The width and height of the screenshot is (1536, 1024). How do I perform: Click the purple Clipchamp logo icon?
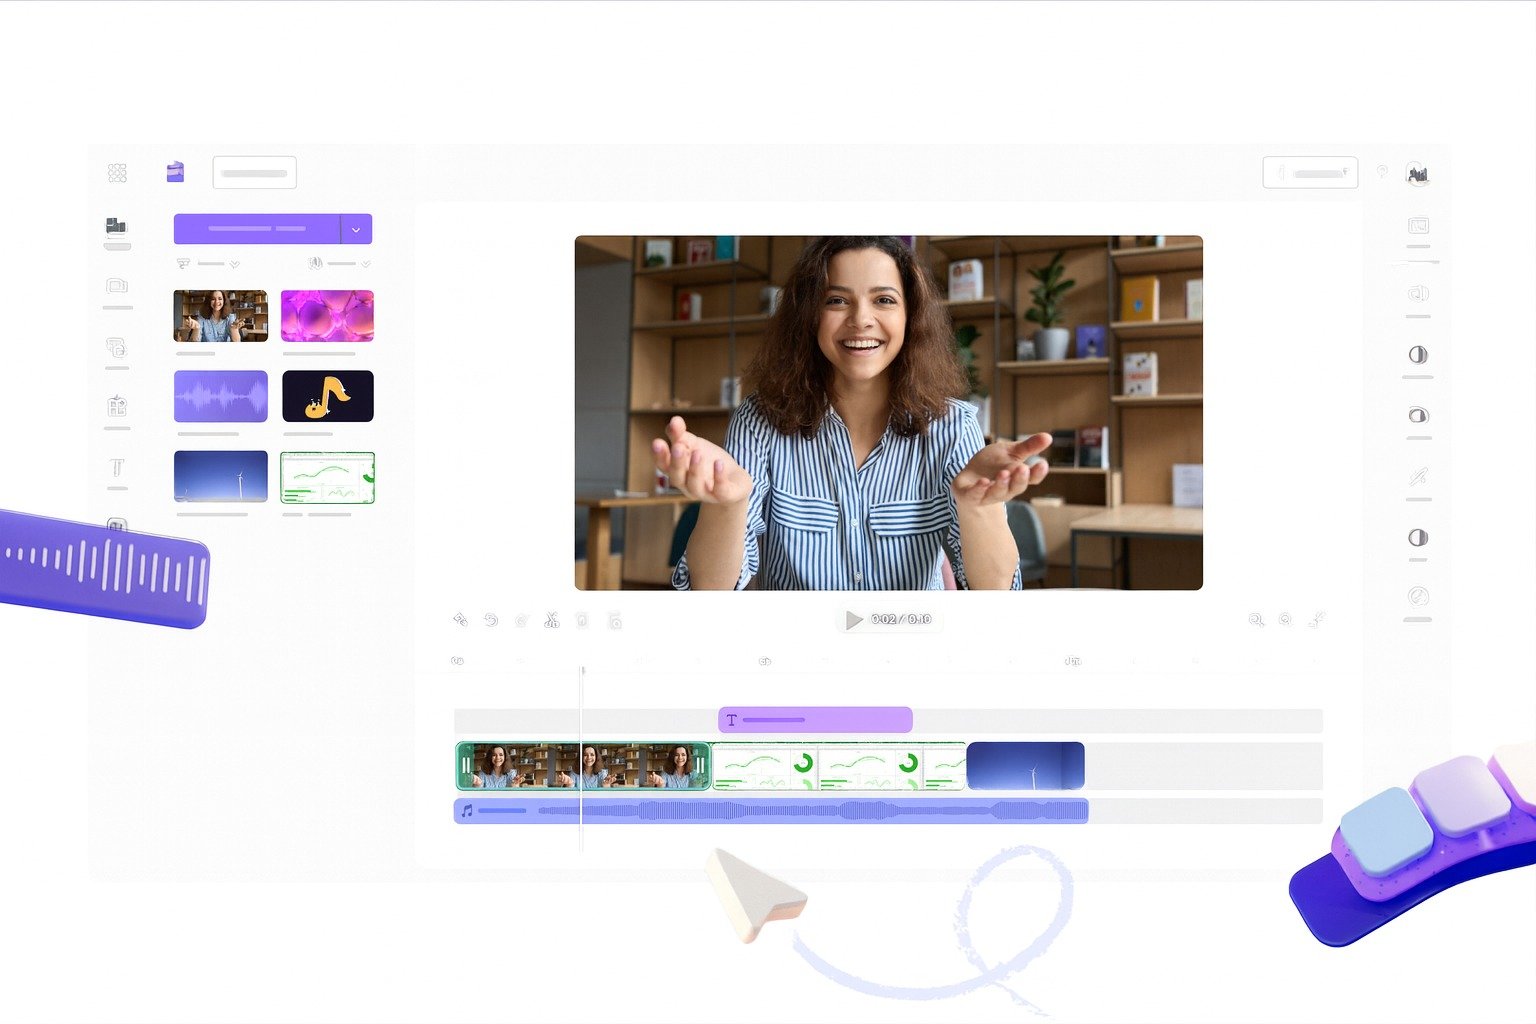pos(175,172)
